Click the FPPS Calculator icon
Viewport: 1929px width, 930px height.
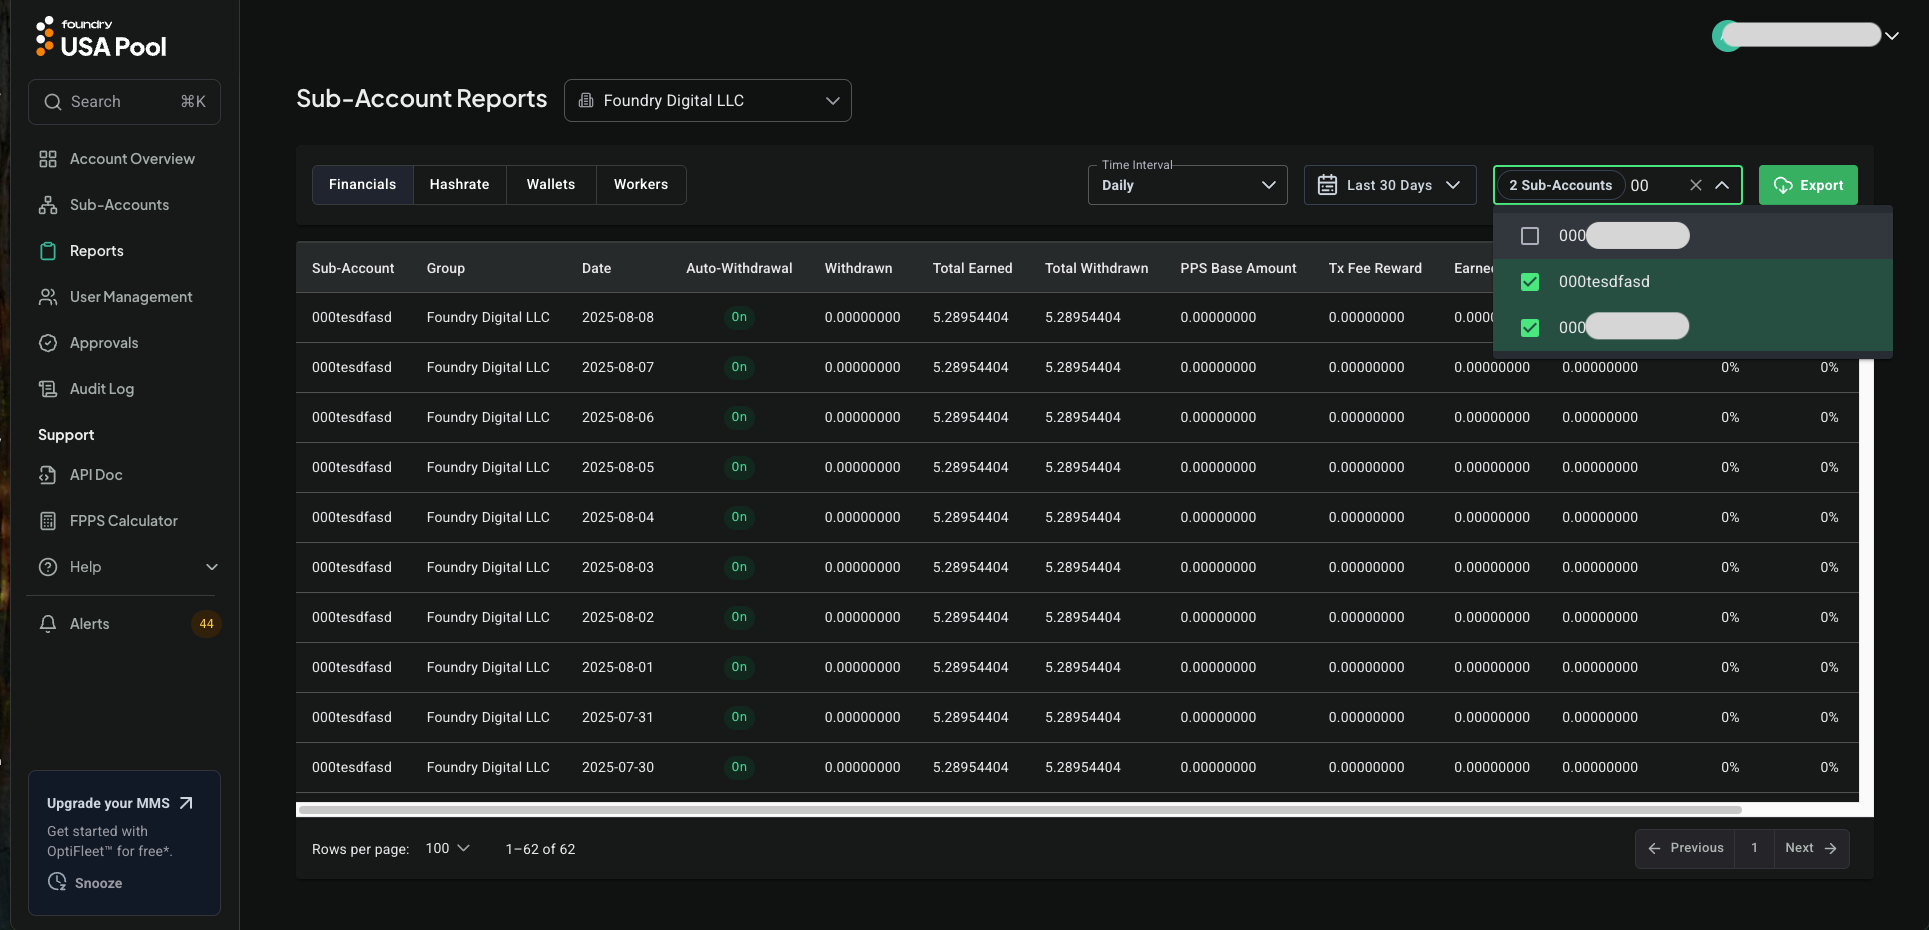[47, 521]
